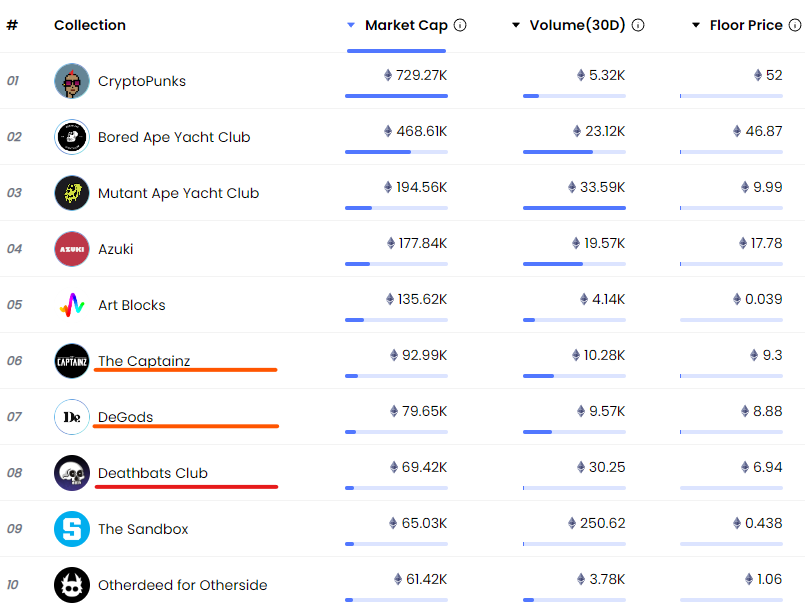805x609 pixels.
Task: Open the Otherdeed for Otherside logo
Action: click(x=72, y=585)
